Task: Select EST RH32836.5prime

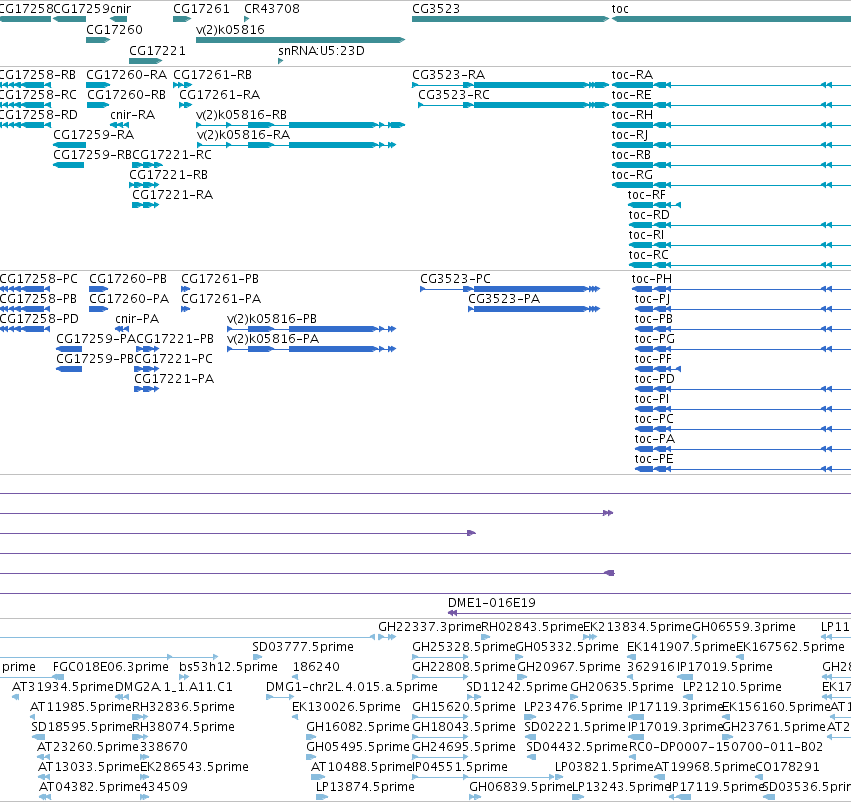Action: point(140,717)
